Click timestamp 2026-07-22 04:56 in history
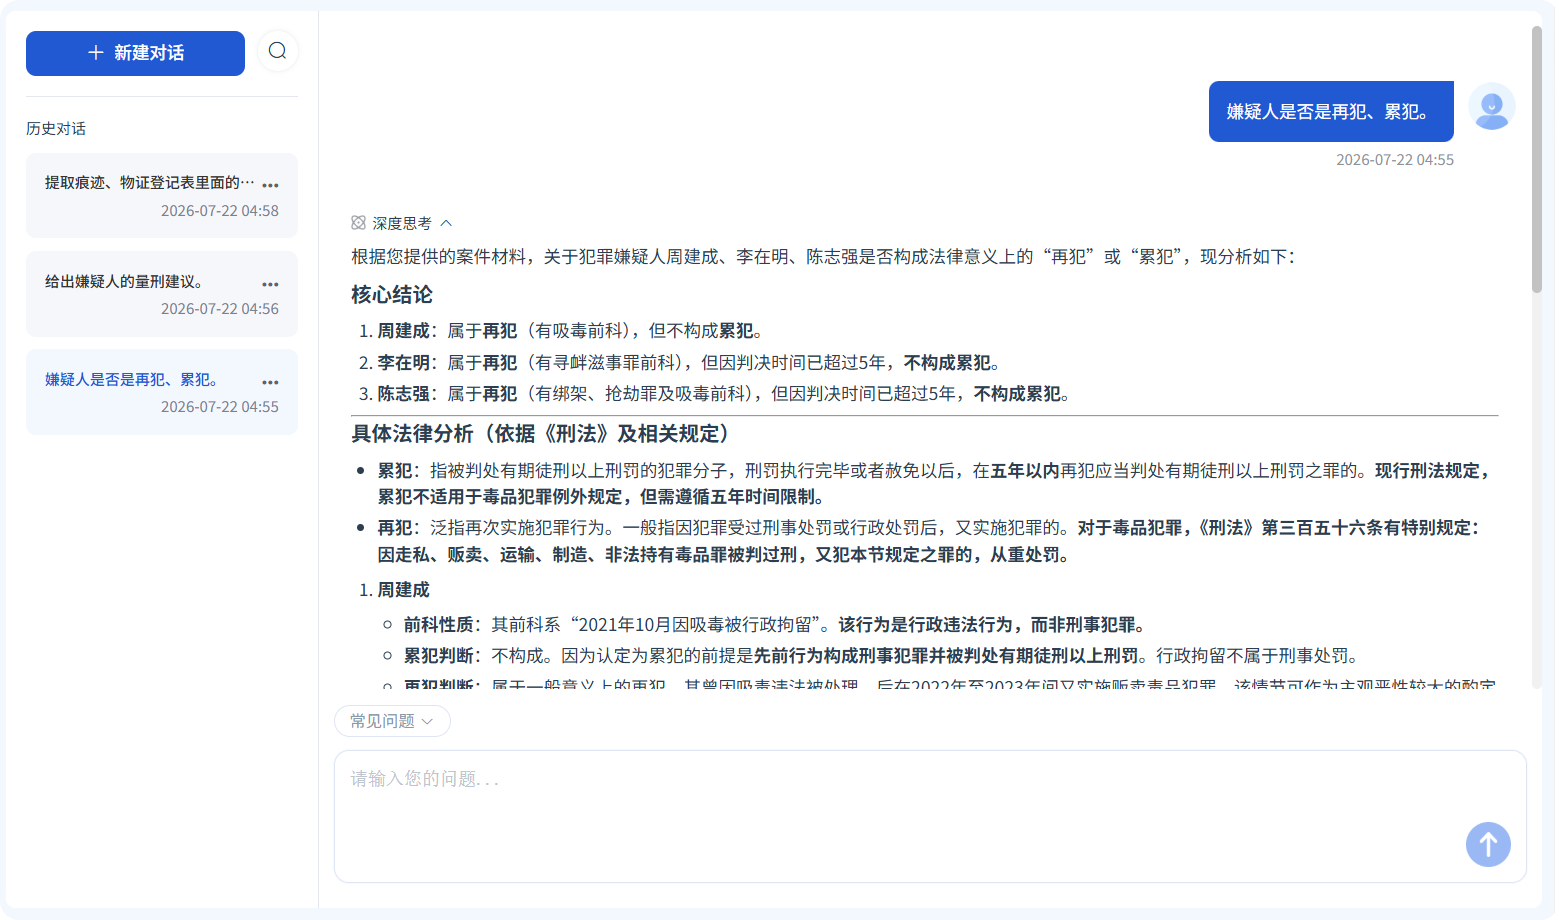The height and width of the screenshot is (920, 1559). pyautogui.click(x=220, y=309)
